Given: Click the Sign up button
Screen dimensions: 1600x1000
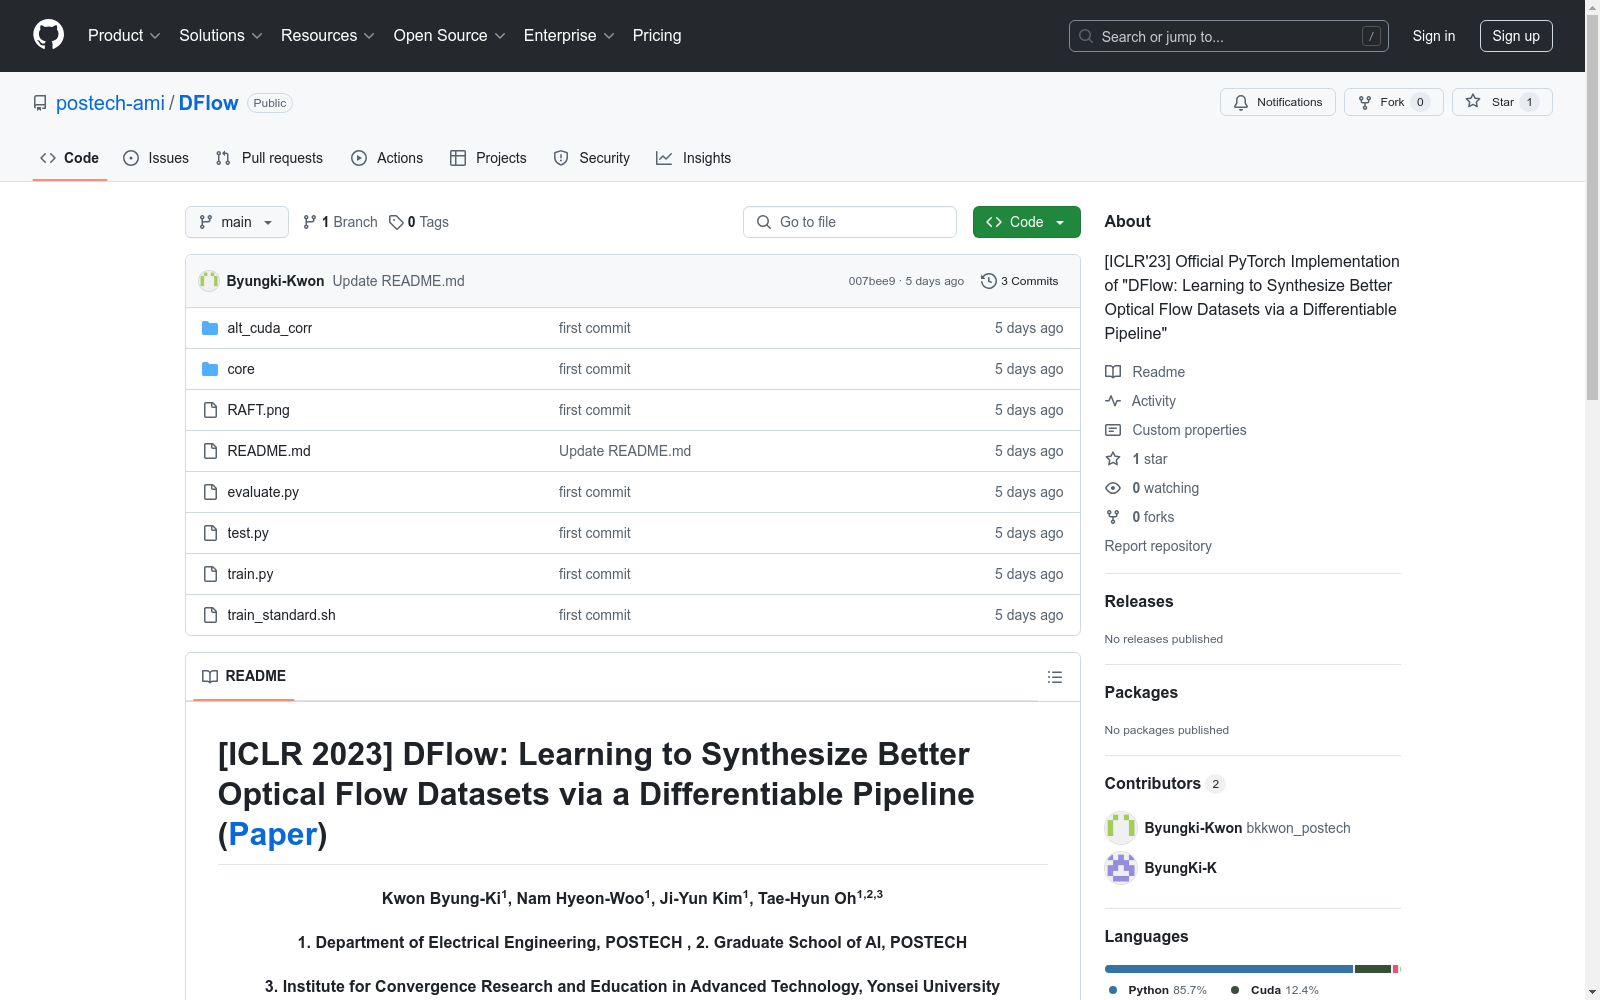Looking at the screenshot, I should [x=1516, y=36].
